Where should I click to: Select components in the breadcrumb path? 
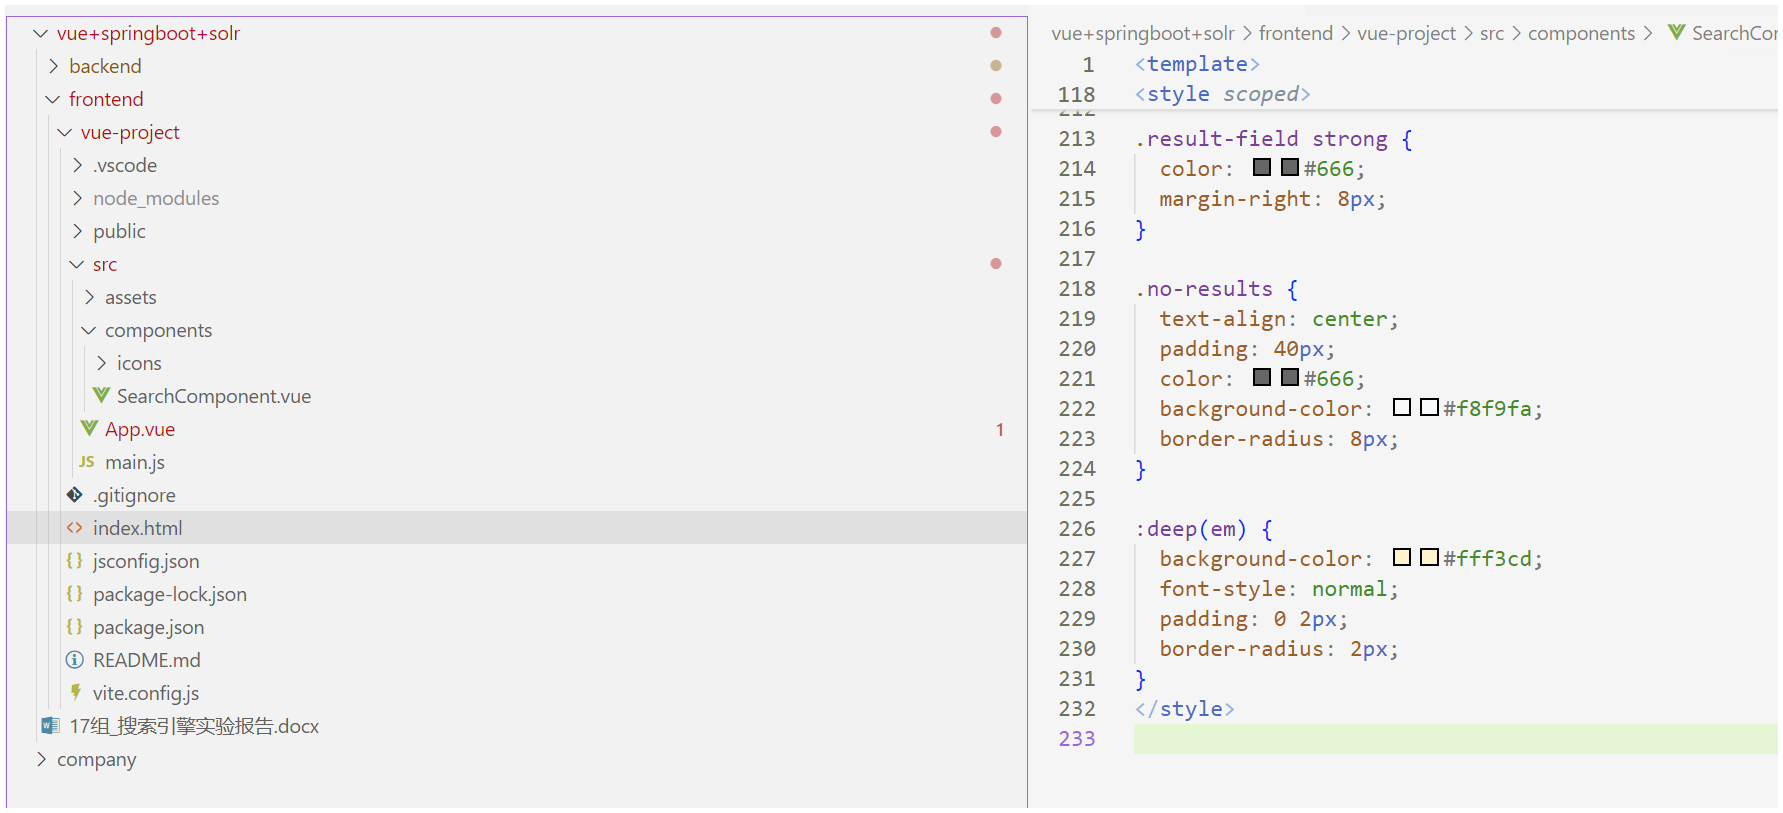pos(1581,33)
